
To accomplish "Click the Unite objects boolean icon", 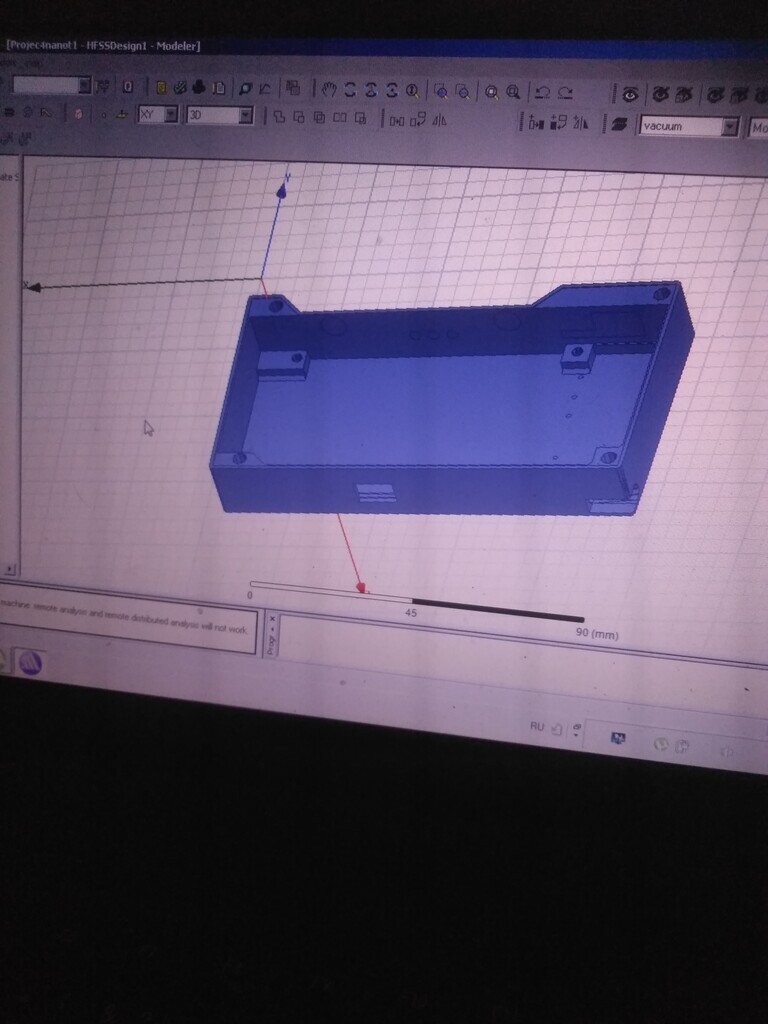I will click(x=279, y=117).
